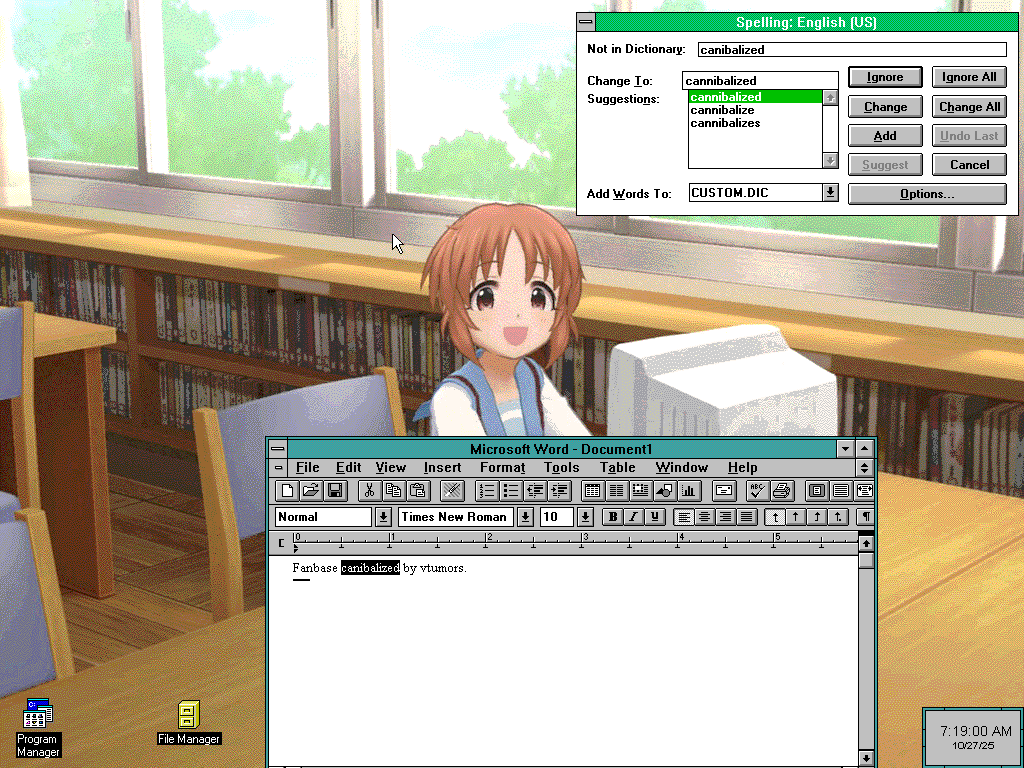Open the Table menu
1024x768 pixels.
pos(617,468)
